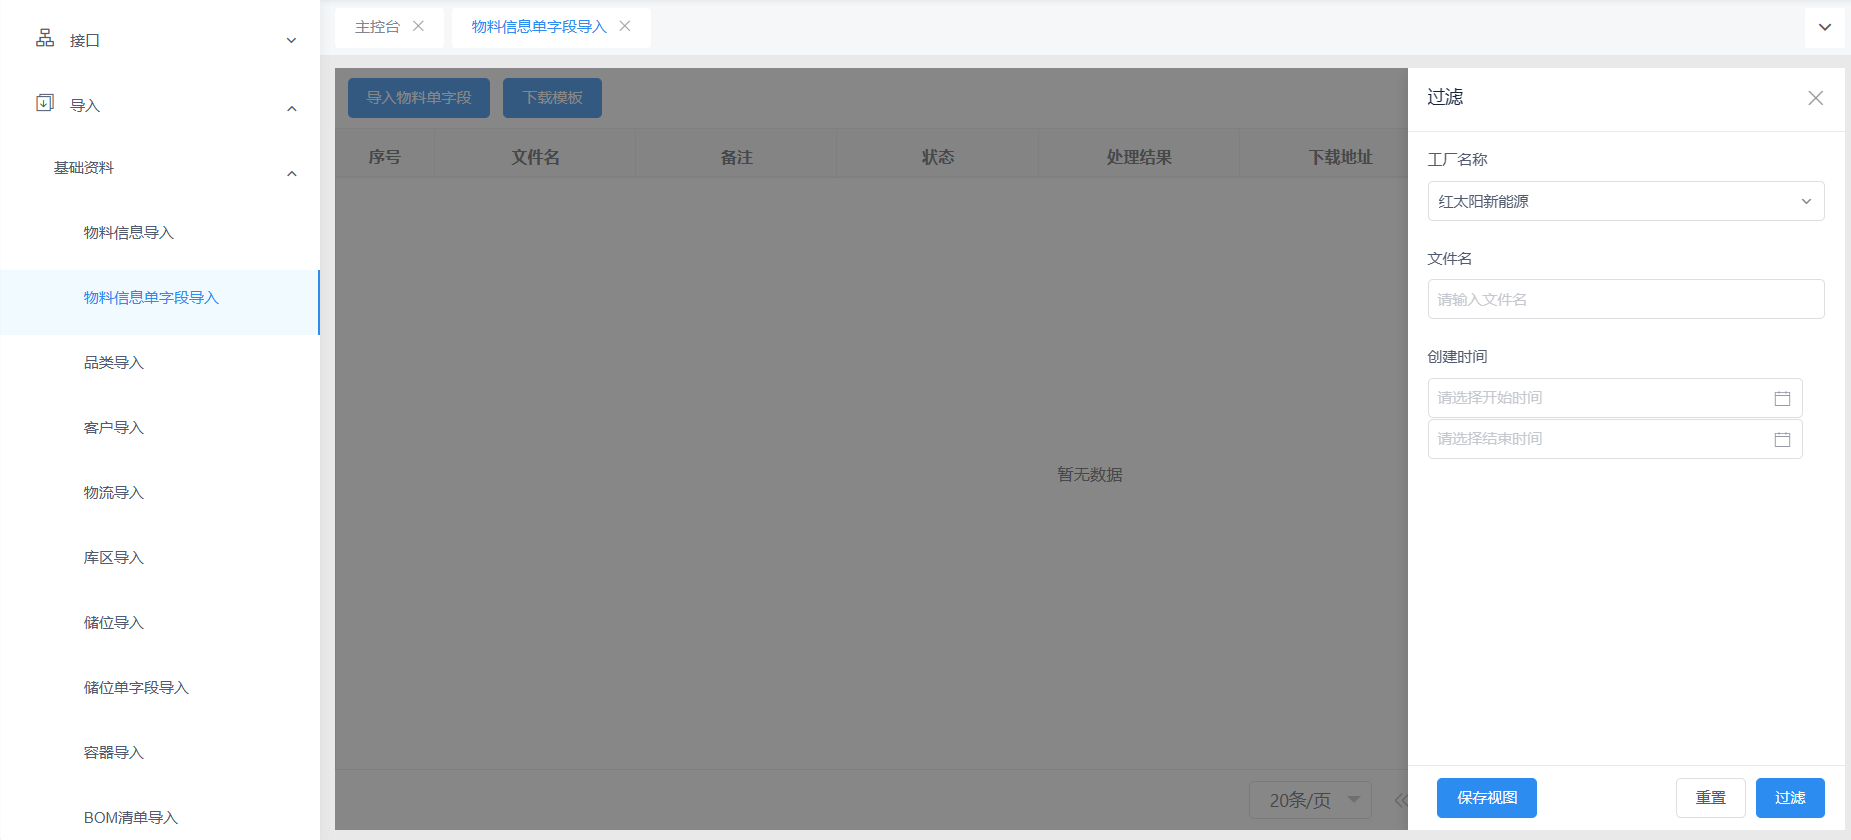Screen dimensions: 1851x840
Task: Open the tabs dropdown arrow at top right
Action: [1825, 27]
